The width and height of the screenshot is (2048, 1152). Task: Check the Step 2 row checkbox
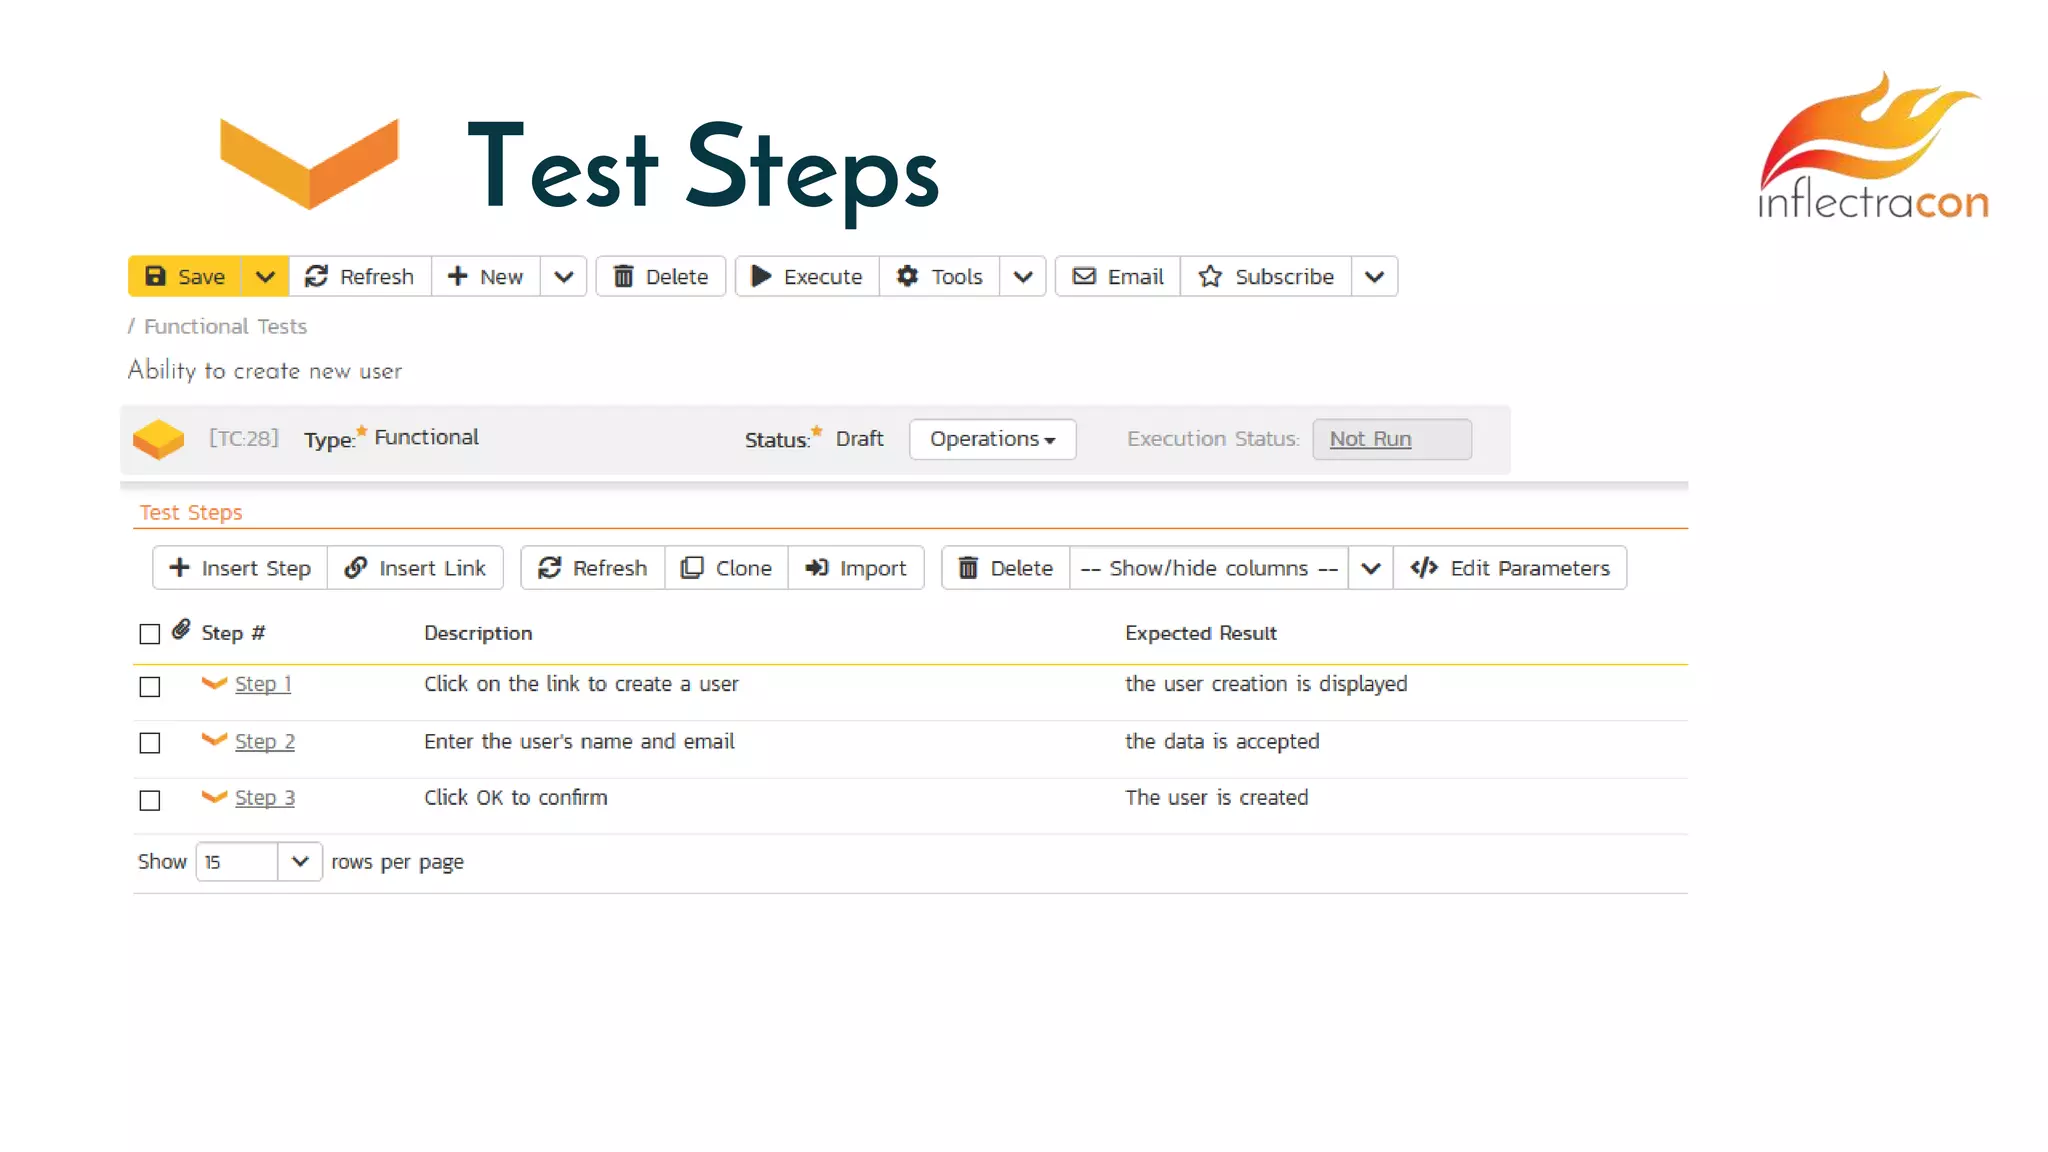point(150,743)
